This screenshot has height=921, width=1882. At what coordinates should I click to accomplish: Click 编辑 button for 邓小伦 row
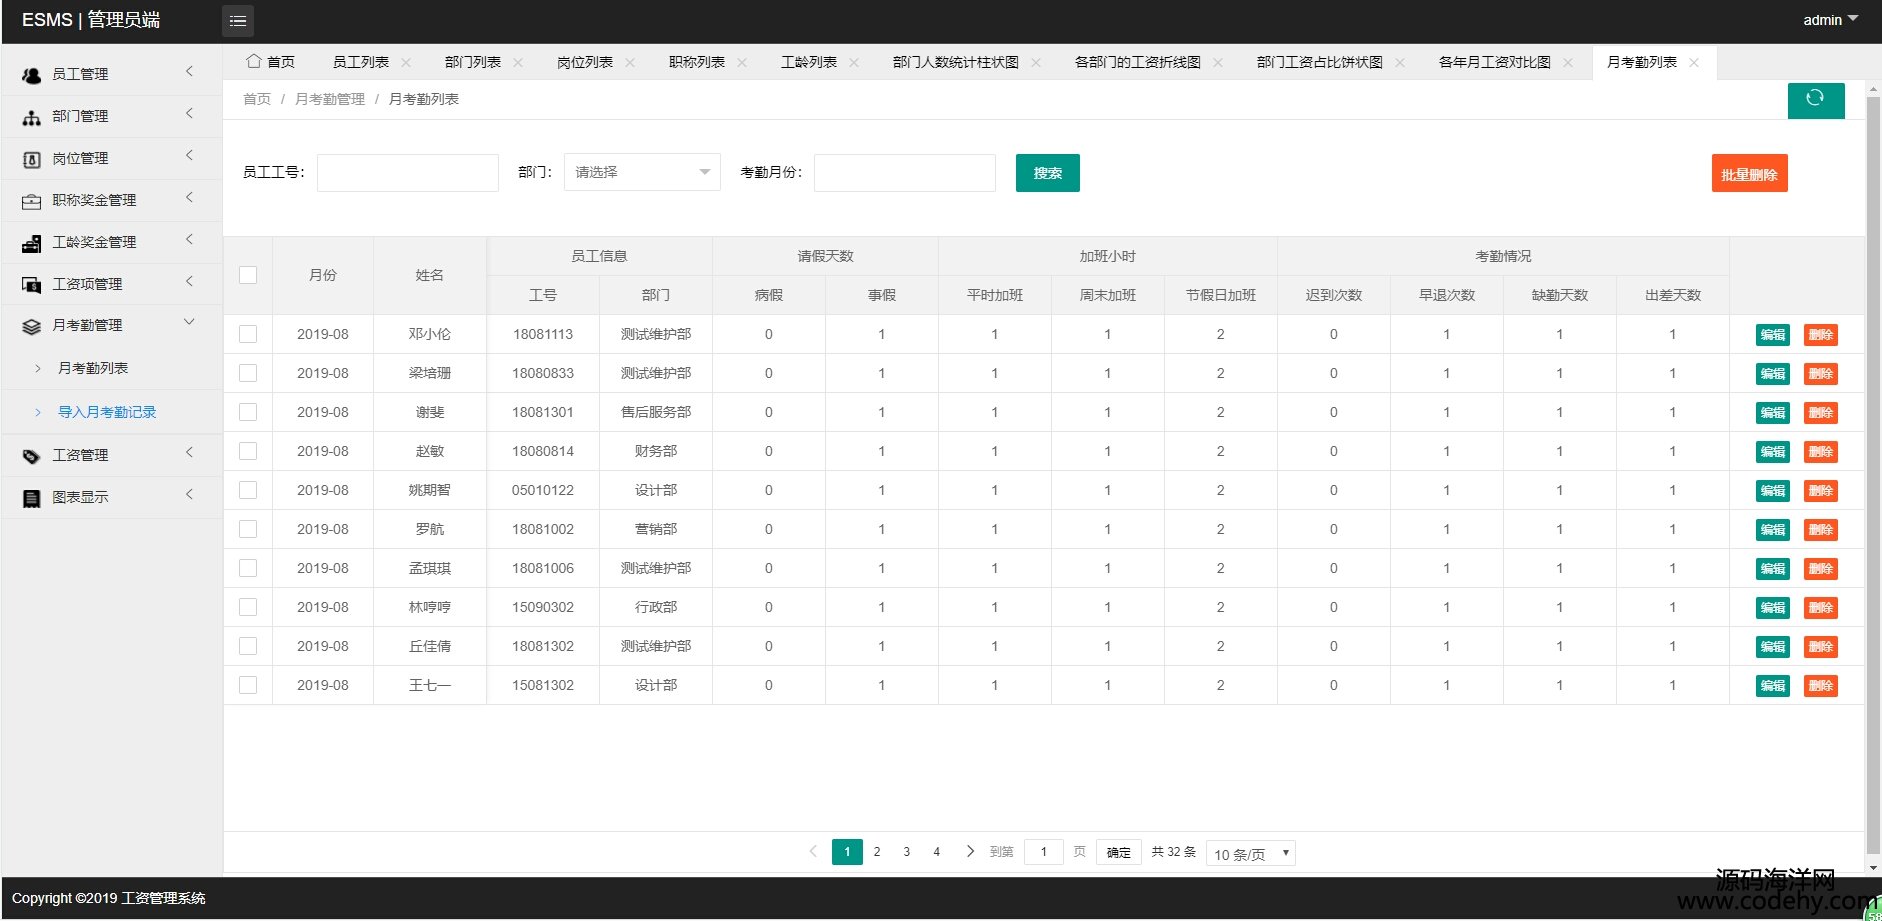[x=1773, y=335]
